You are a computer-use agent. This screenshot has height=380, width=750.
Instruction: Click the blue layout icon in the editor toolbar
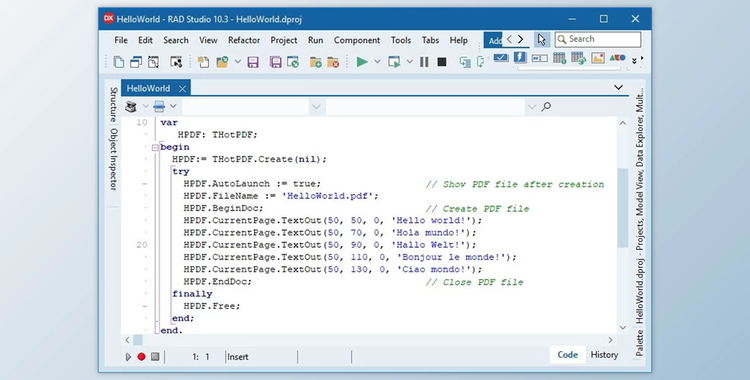pos(159,107)
